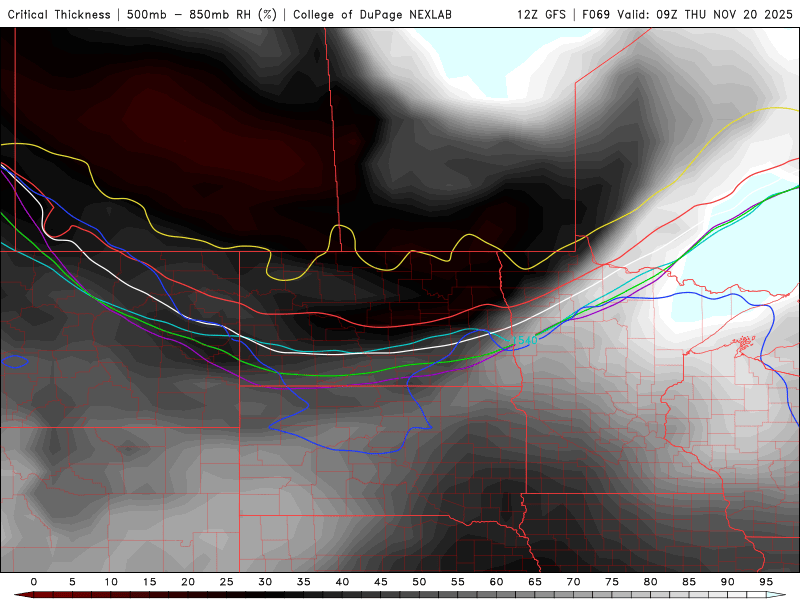Click the "09Z THU NOV 20 2025" valid time
800x600 pixels.
(724, 14)
